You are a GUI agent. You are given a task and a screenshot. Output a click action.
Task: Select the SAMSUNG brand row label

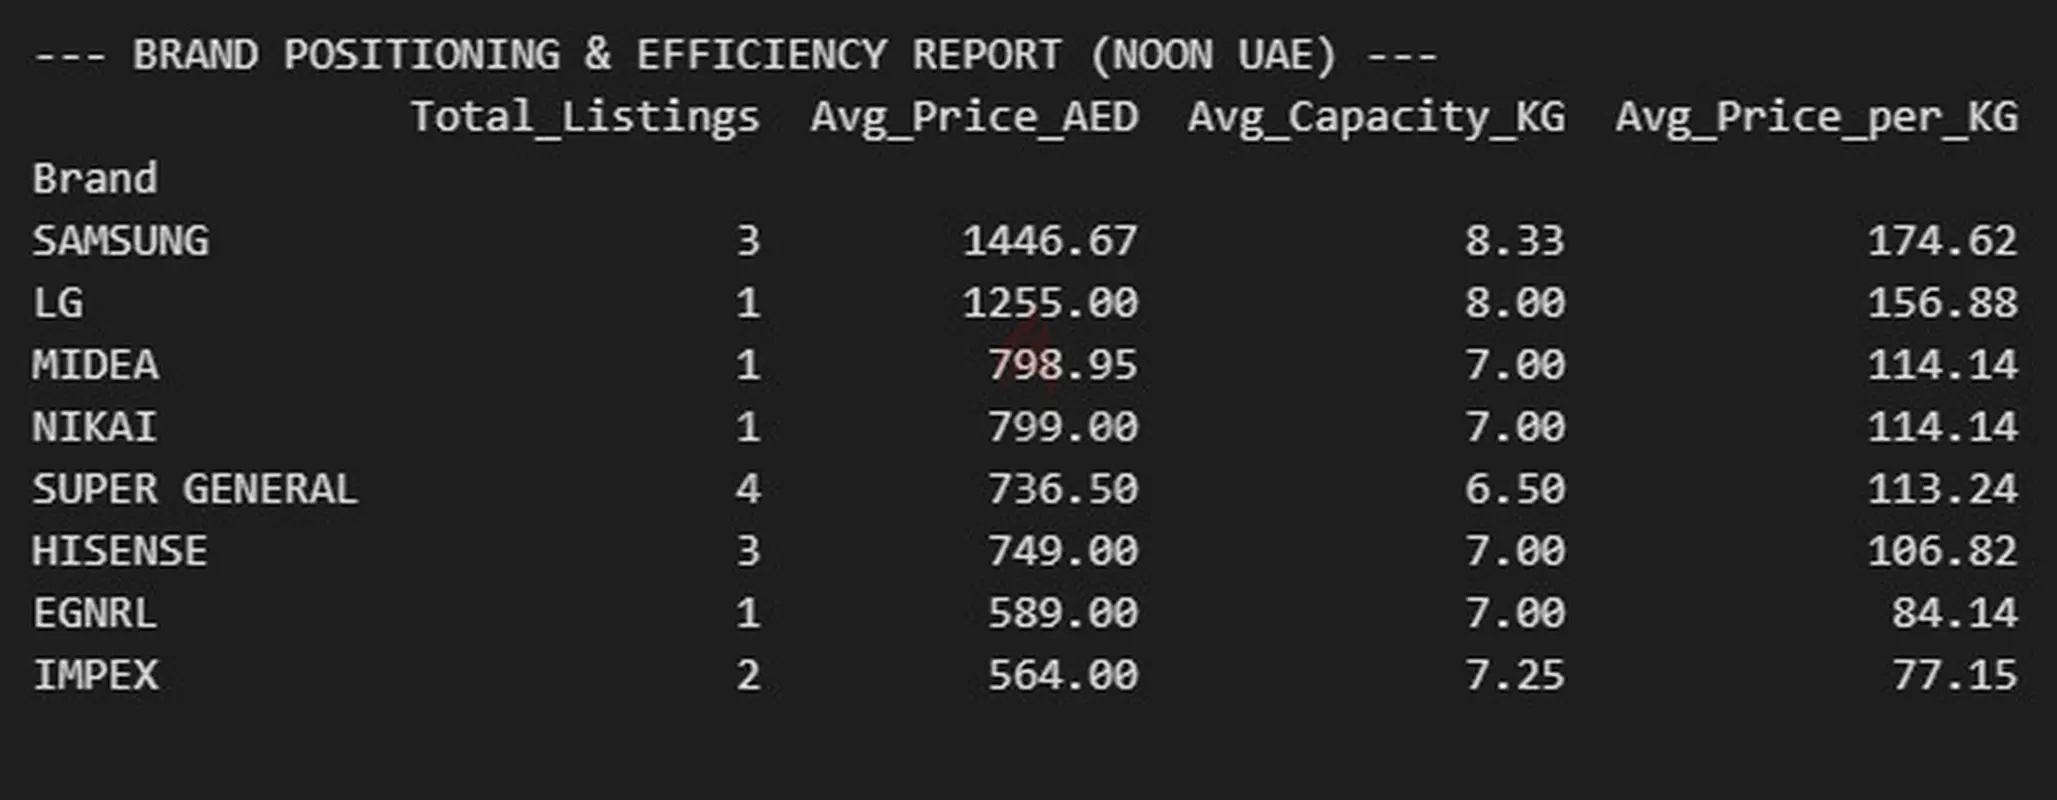[x=121, y=241]
